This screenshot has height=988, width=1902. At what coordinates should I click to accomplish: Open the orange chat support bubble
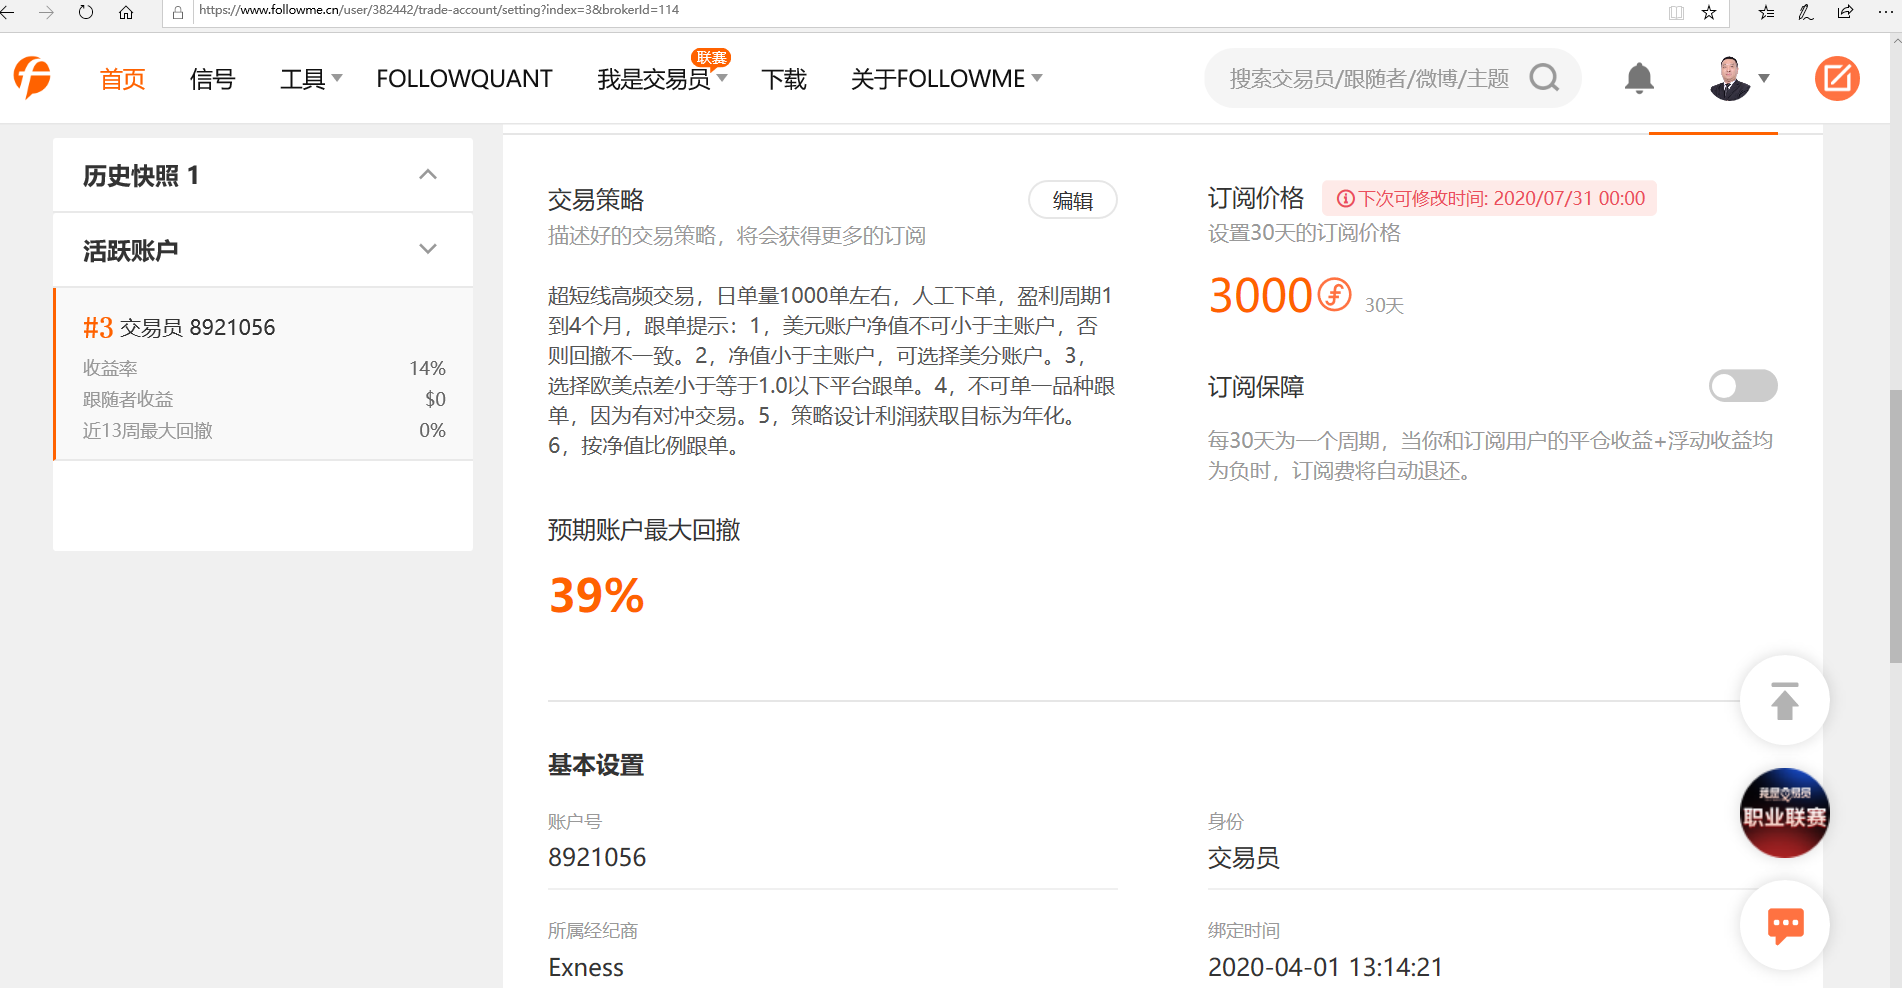[1784, 925]
